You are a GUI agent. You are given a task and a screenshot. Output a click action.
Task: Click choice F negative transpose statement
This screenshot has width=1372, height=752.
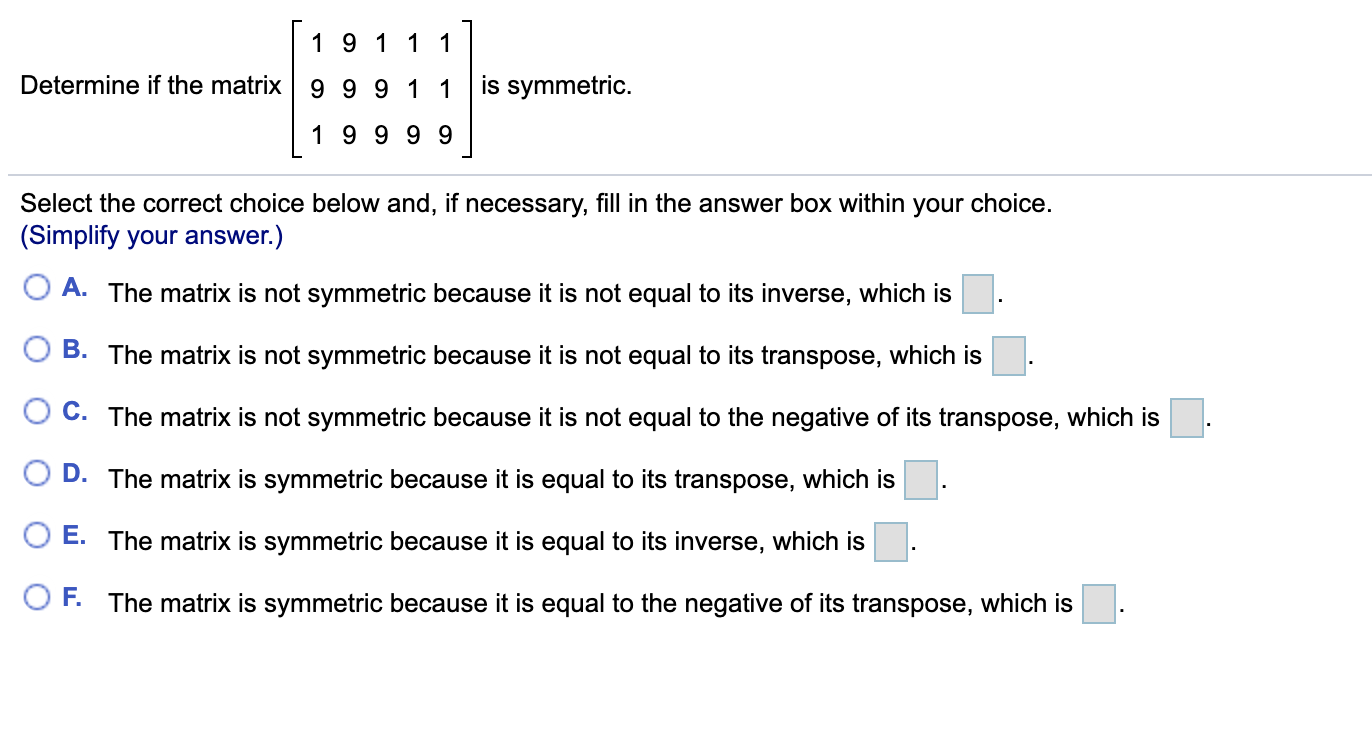[x=590, y=603]
